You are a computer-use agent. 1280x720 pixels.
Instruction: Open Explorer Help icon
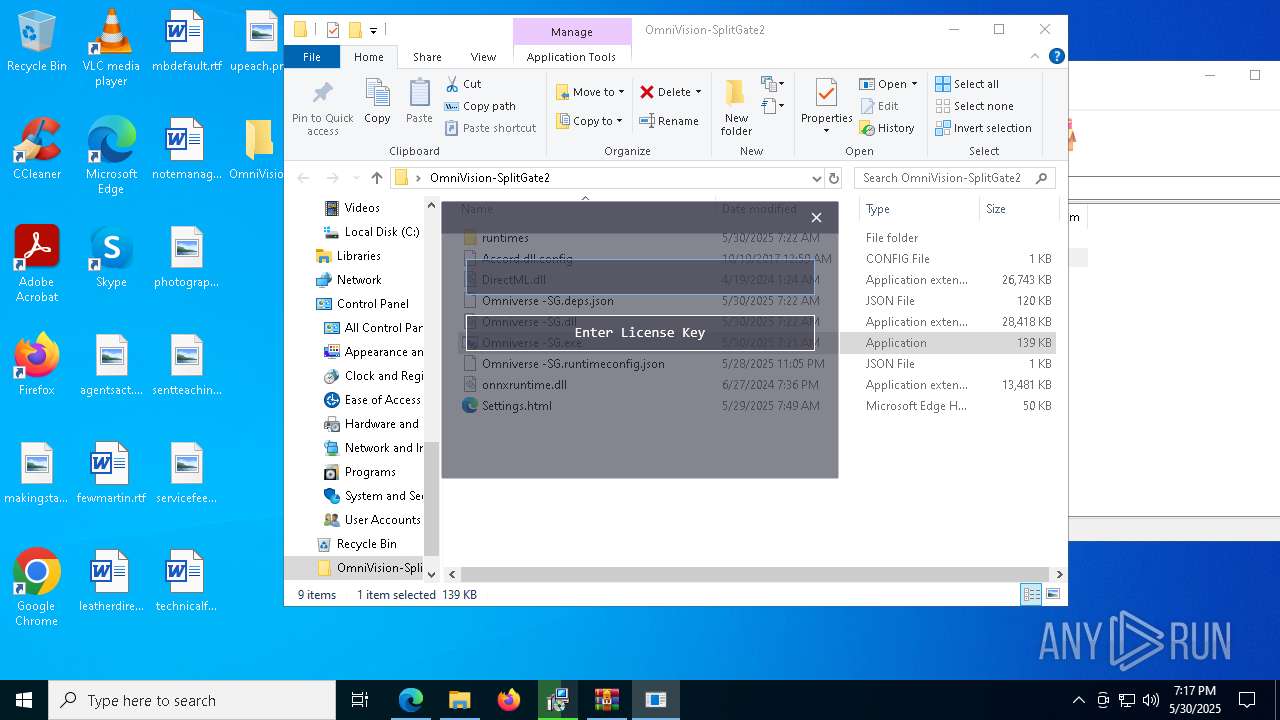pos(1056,57)
